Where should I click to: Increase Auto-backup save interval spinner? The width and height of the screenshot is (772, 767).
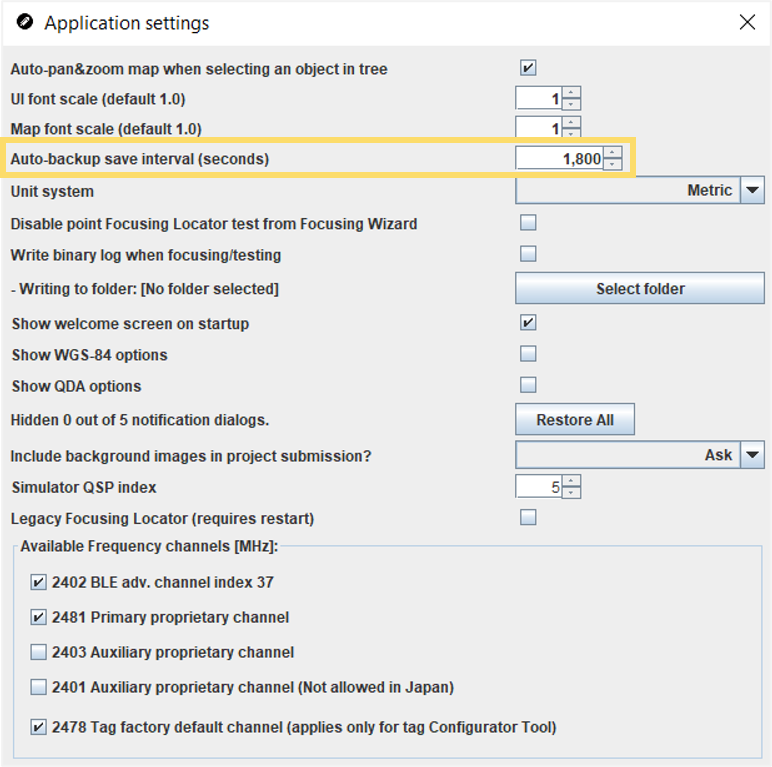(x=612, y=152)
